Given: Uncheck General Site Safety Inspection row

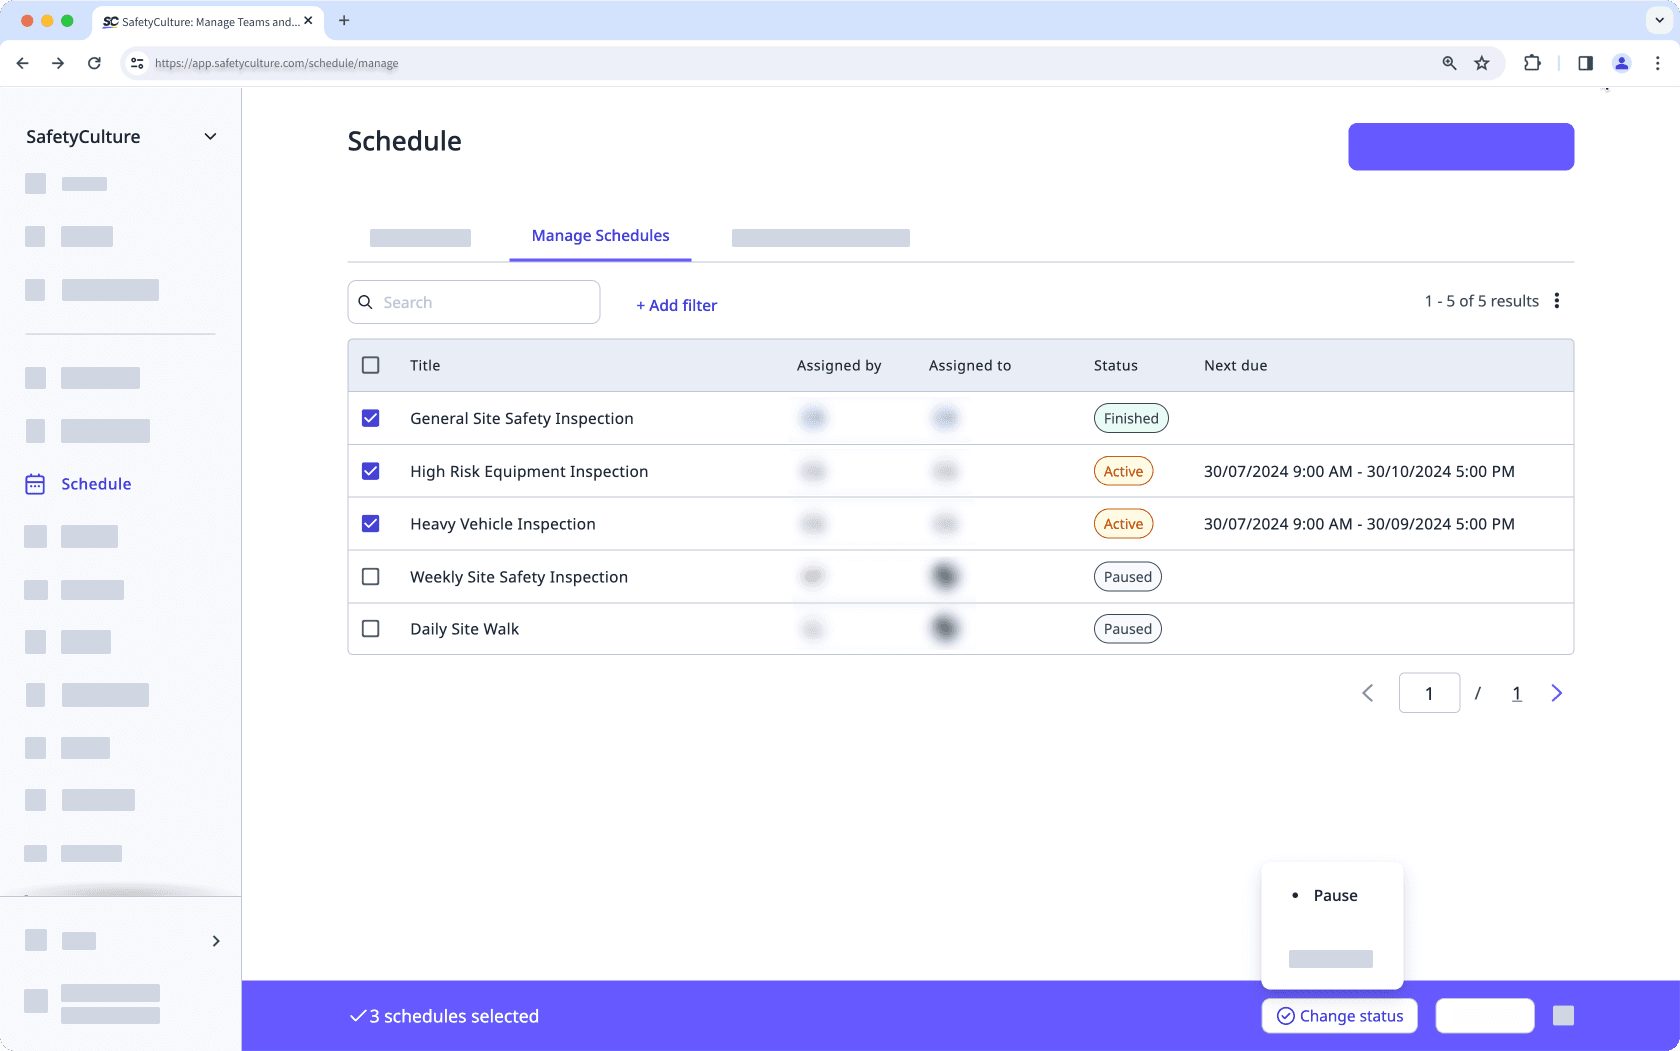Looking at the screenshot, I should coord(371,418).
